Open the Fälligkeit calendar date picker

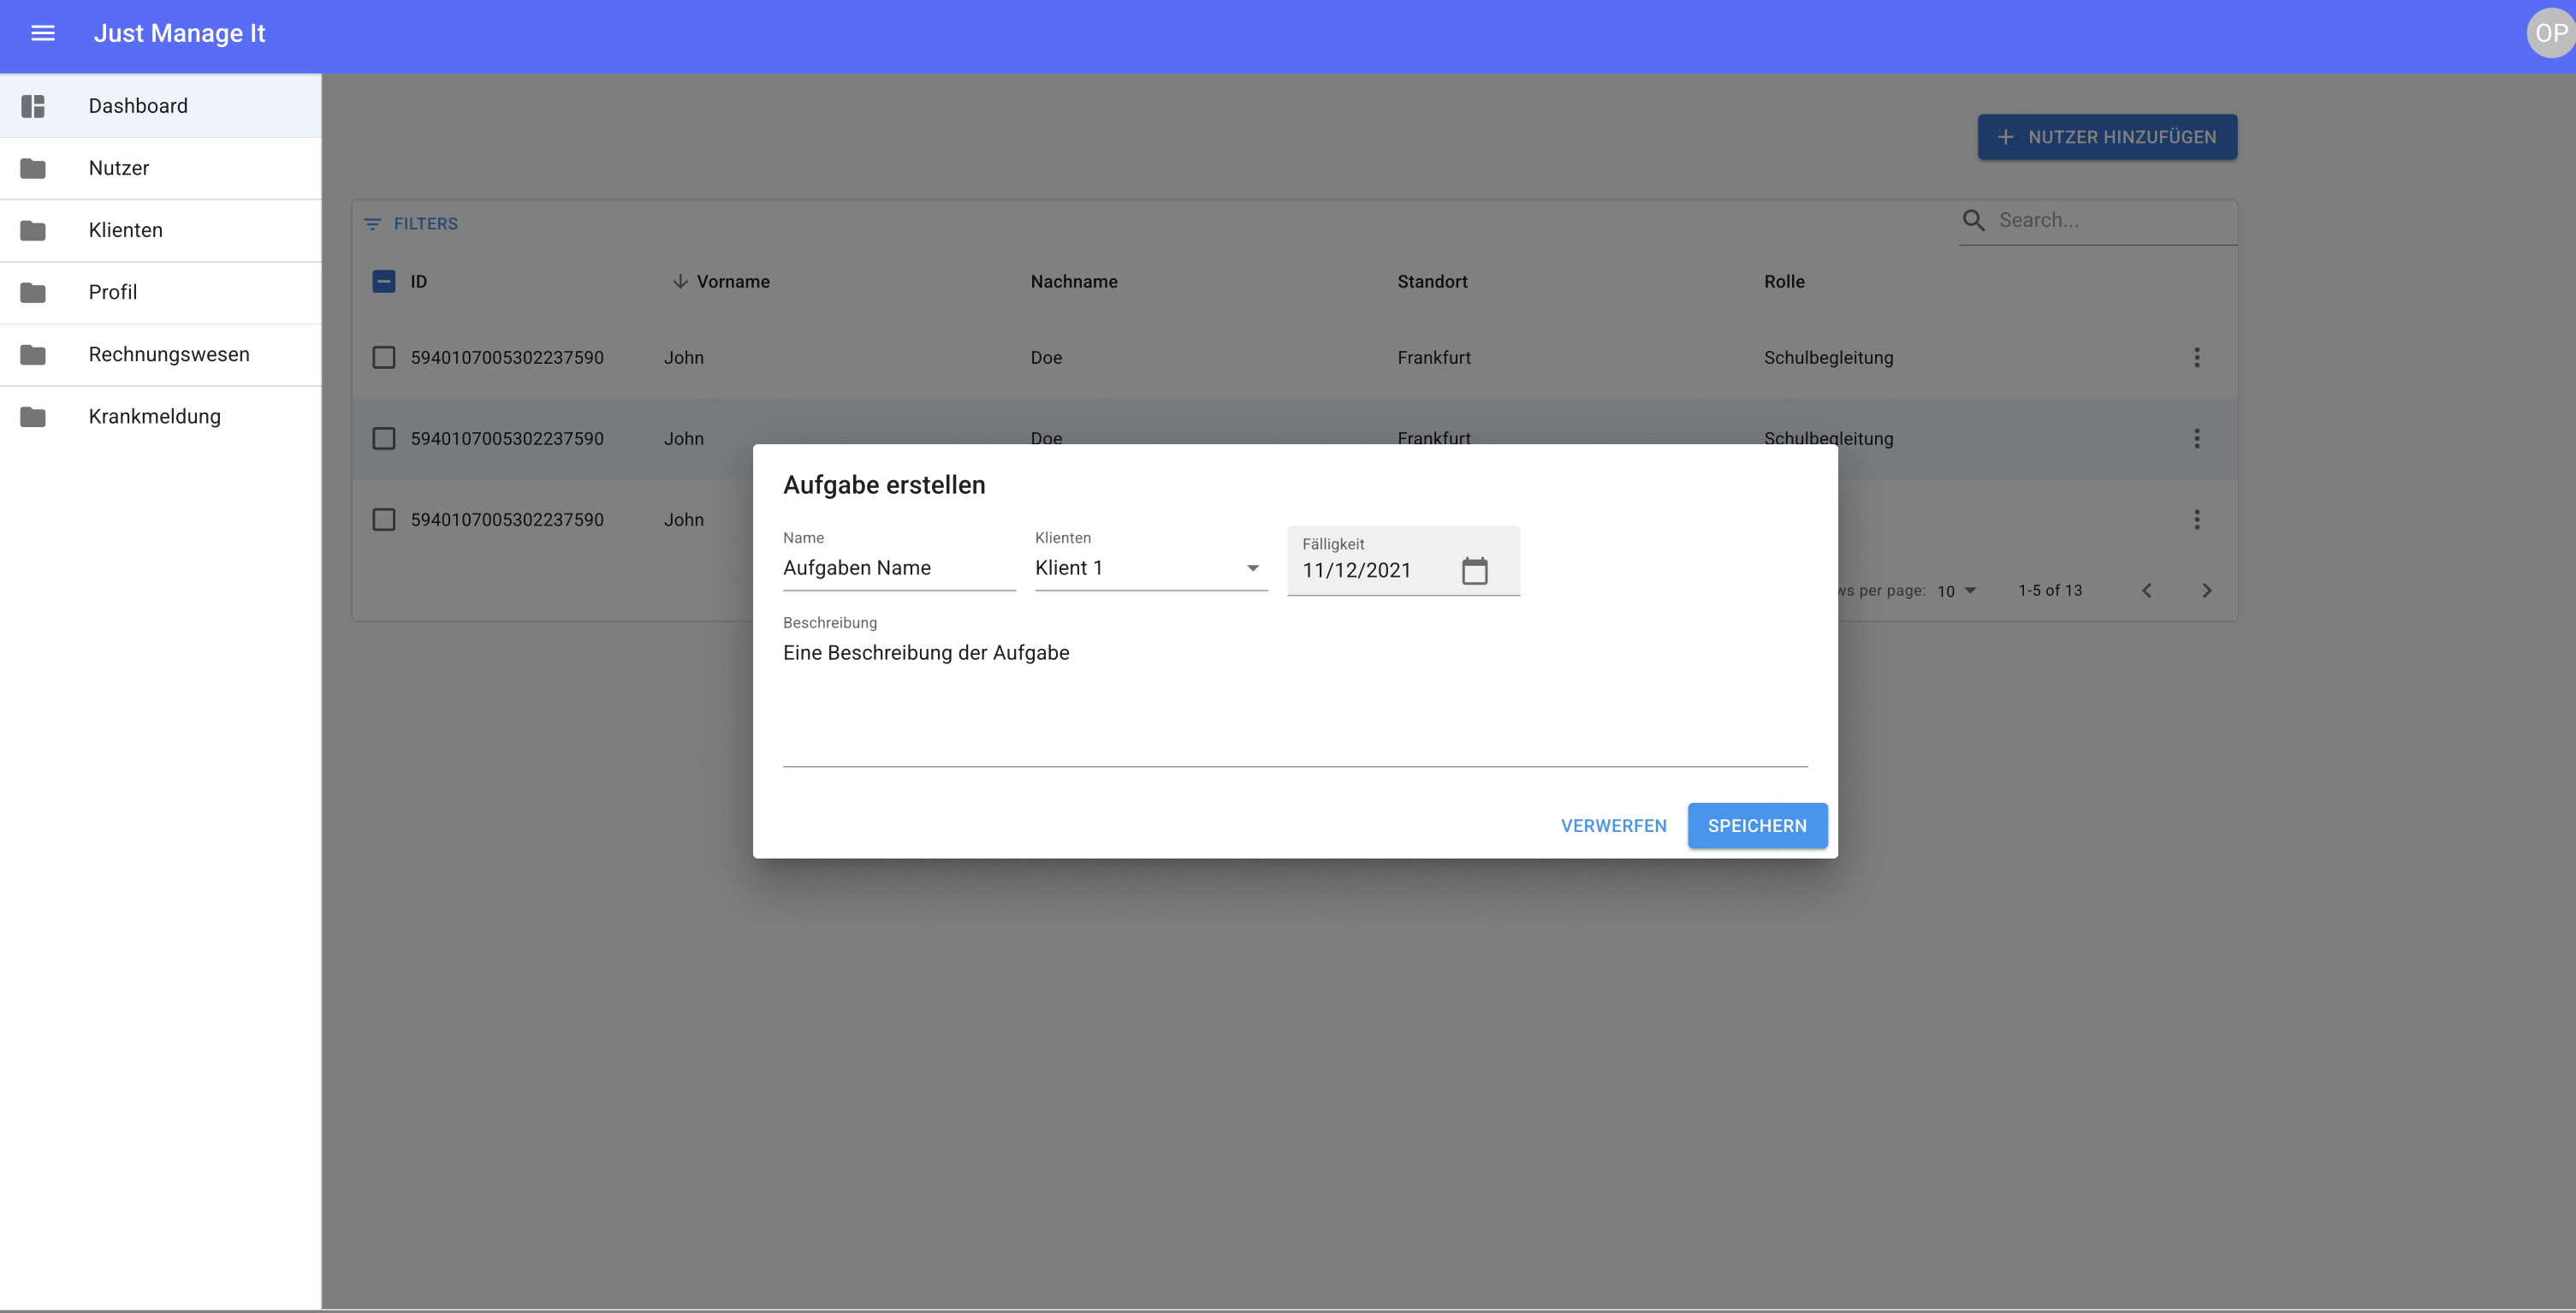[1474, 571]
